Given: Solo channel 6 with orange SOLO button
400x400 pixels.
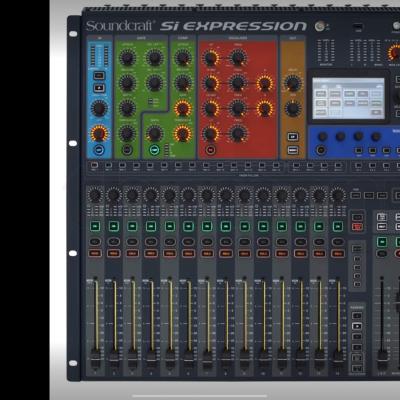Looking at the screenshot, I should pyautogui.click(x=188, y=253).
